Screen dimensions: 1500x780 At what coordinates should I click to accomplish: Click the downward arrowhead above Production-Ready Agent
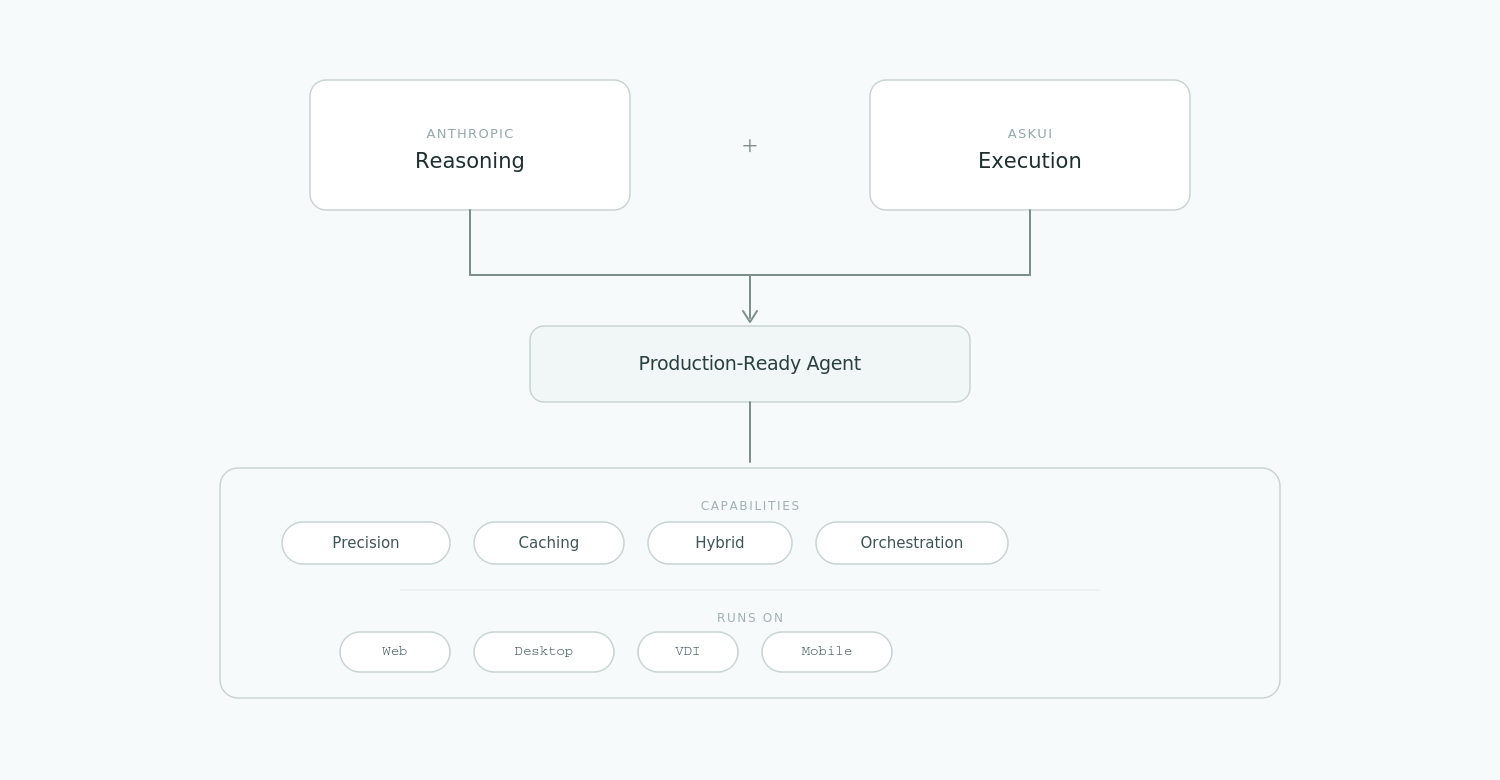click(750, 315)
